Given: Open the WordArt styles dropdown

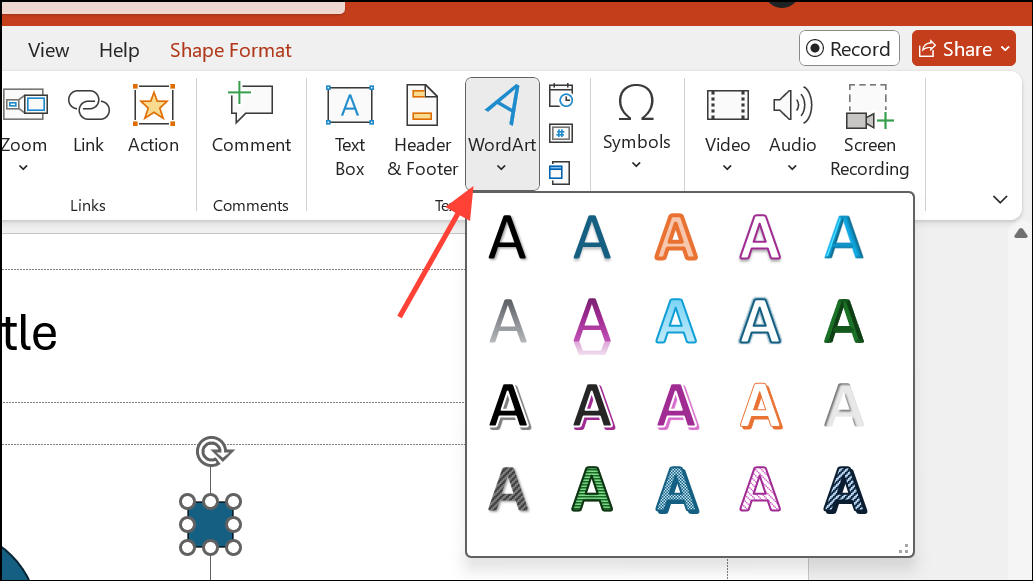Looking at the screenshot, I should pos(501,165).
